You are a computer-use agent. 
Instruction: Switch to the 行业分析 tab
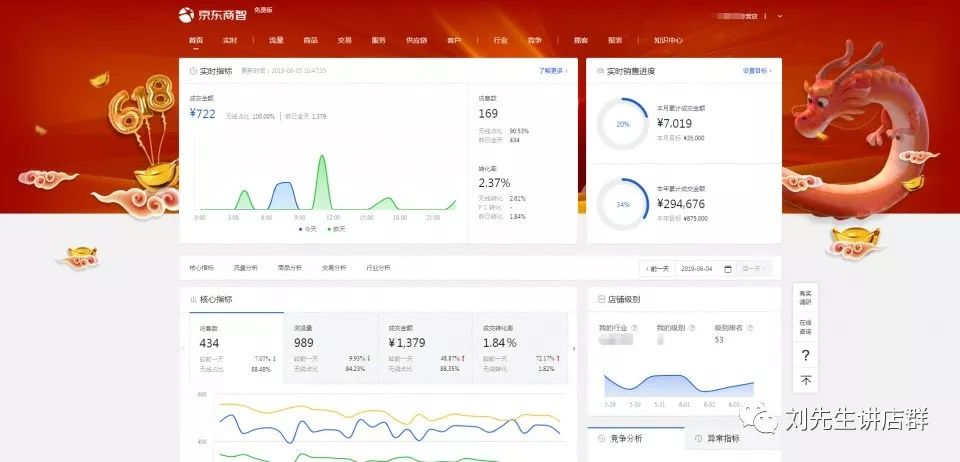point(378,268)
